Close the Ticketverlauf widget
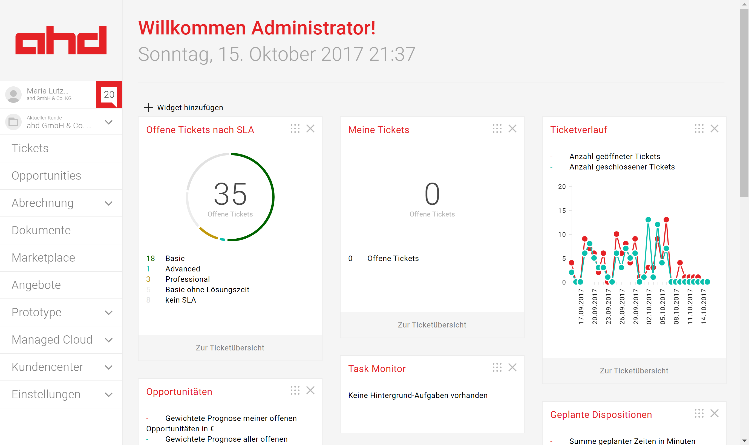Image resolution: width=749 pixels, height=445 pixels. click(714, 129)
